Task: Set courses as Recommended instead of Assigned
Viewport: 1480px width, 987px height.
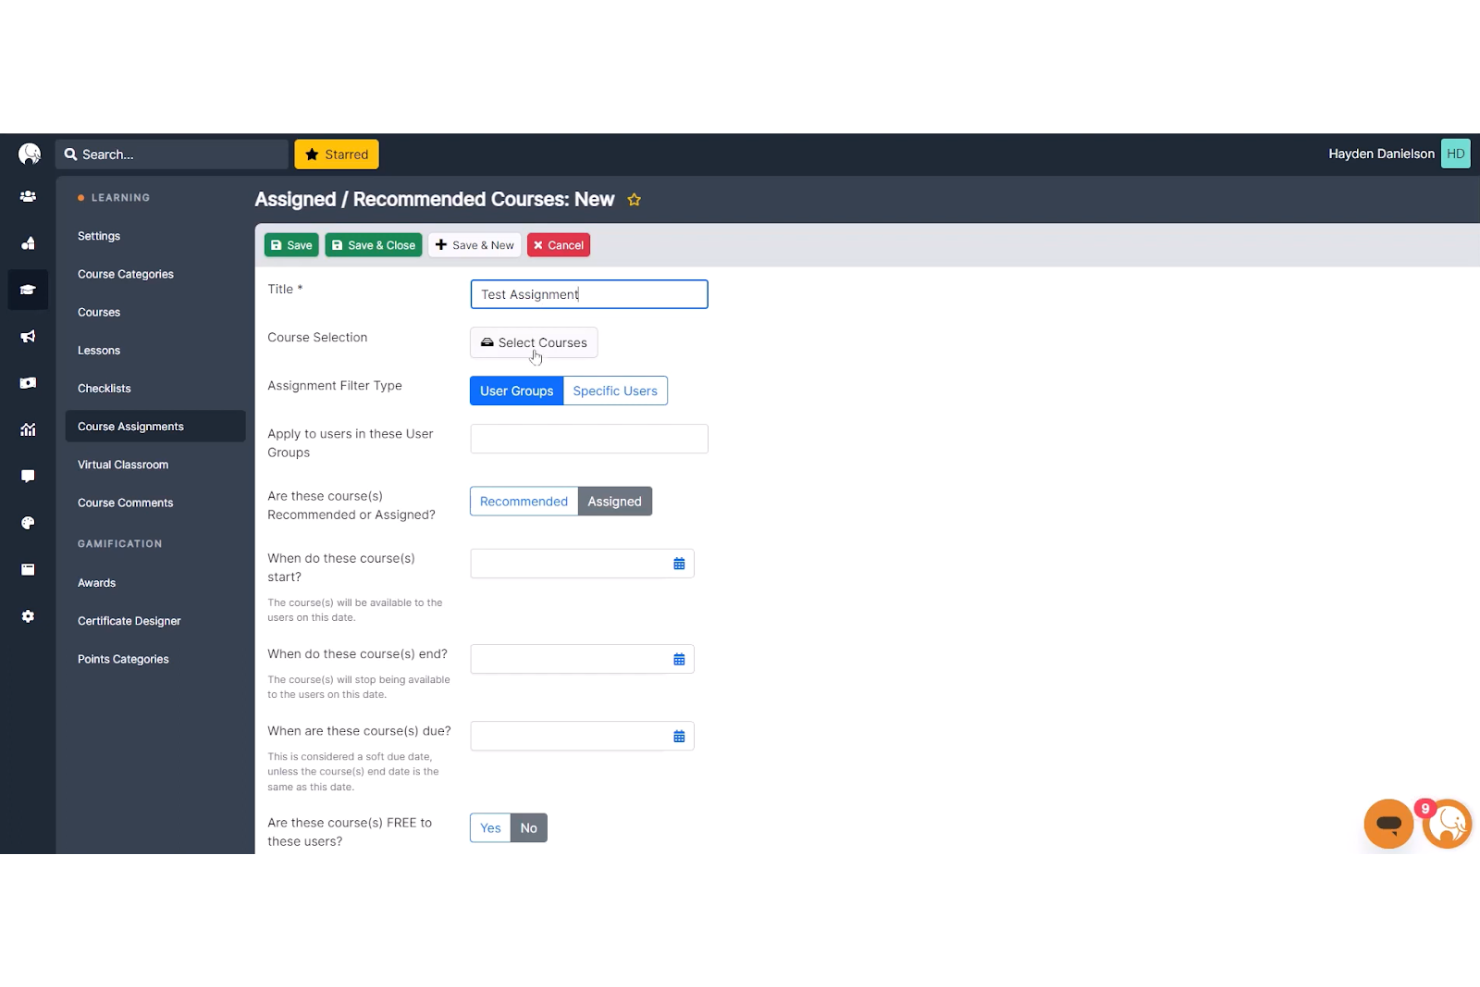Action: pyautogui.click(x=523, y=501)
